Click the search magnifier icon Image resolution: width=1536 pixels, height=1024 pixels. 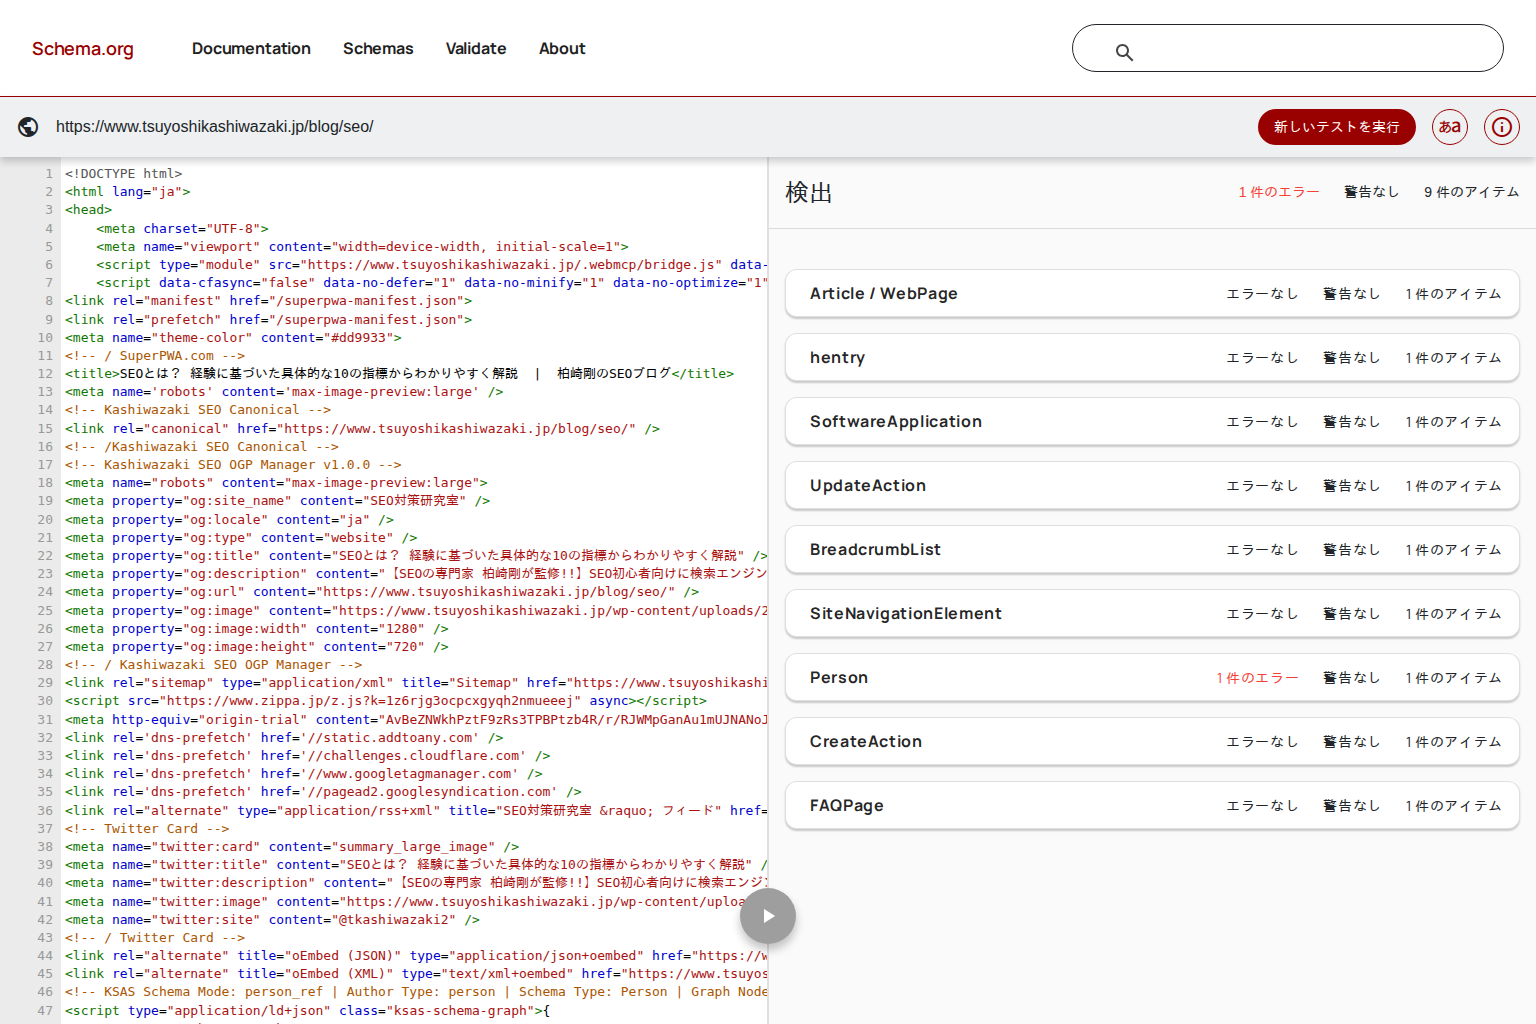coord(1124,52)
